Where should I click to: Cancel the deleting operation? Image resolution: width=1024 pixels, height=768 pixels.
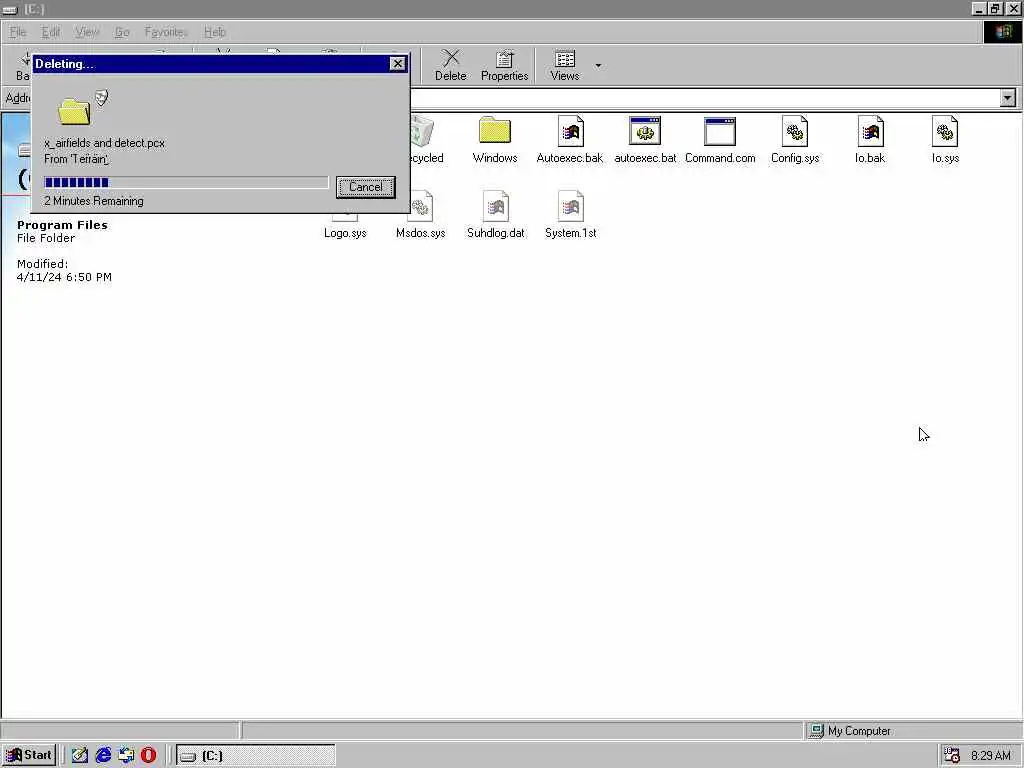click(366, 187)
